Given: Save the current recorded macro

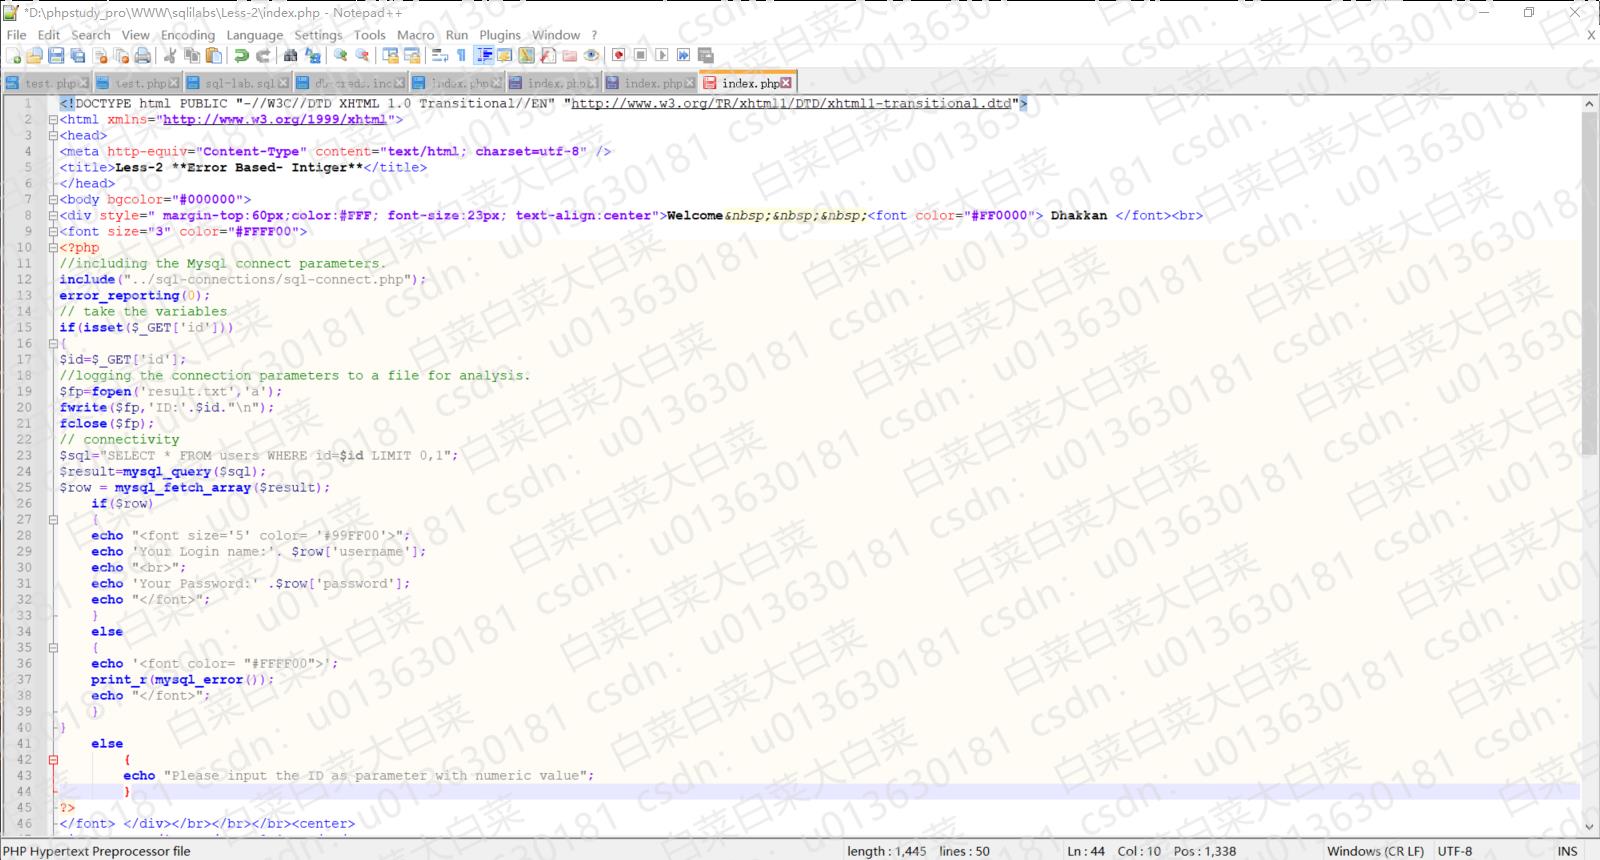Looking at the screenshot, I should click(x=705, y=55).
